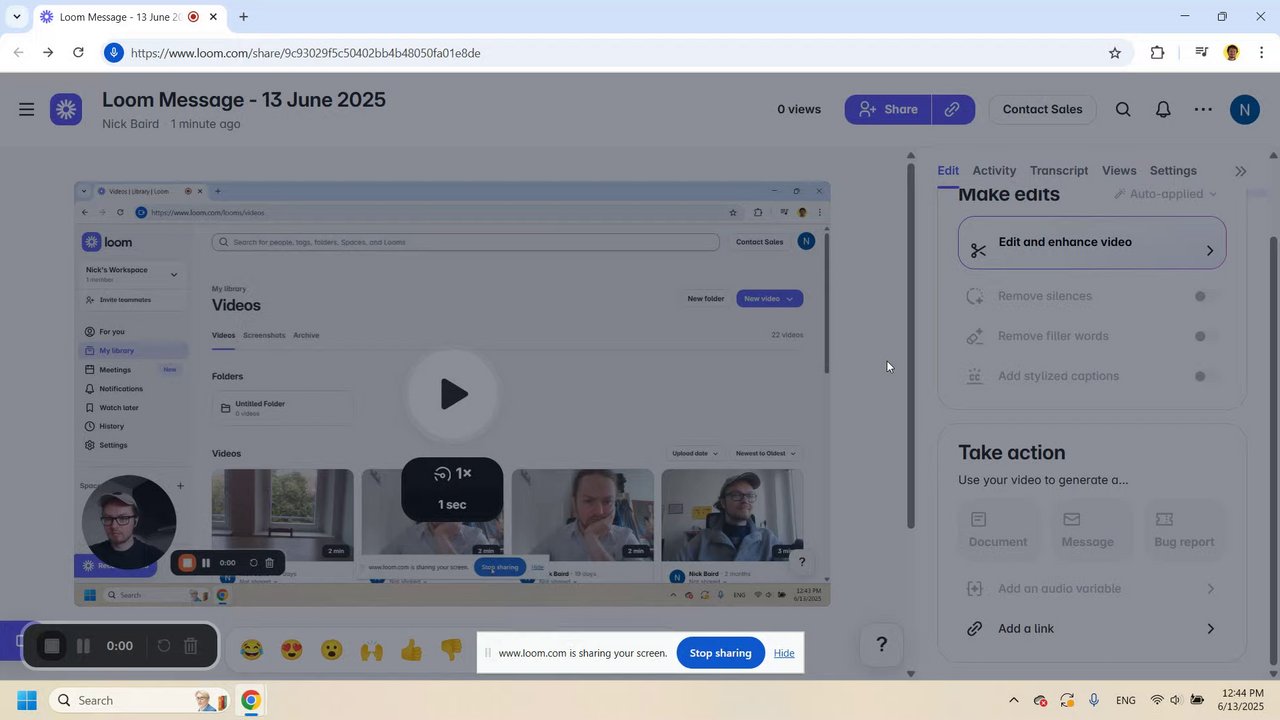Click the page vertical scrollbar beside video
1280x720 pixels.
[x=910, y=345]
